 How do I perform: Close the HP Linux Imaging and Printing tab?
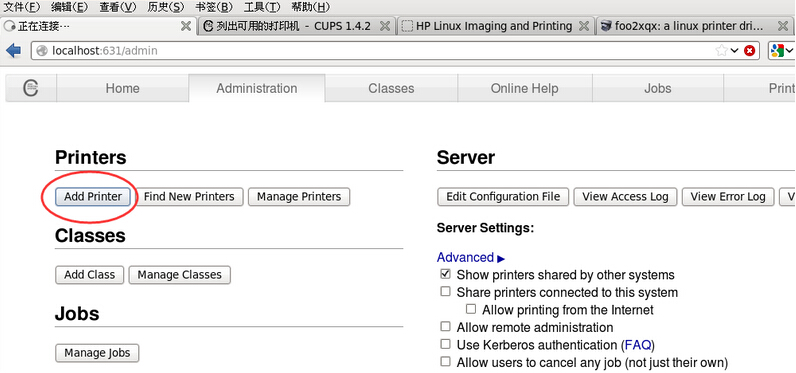(x=584, y=26)
